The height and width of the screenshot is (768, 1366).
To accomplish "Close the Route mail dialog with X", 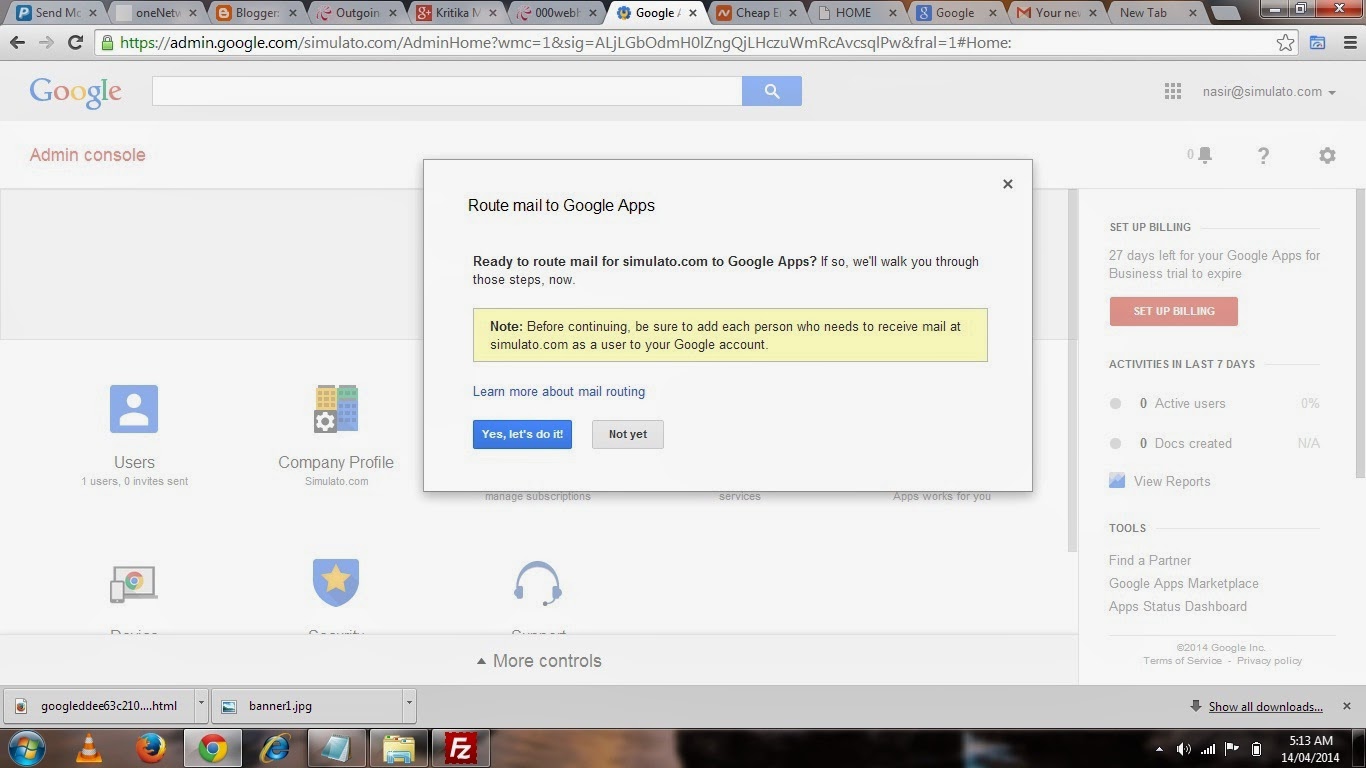I will 1008,184.
